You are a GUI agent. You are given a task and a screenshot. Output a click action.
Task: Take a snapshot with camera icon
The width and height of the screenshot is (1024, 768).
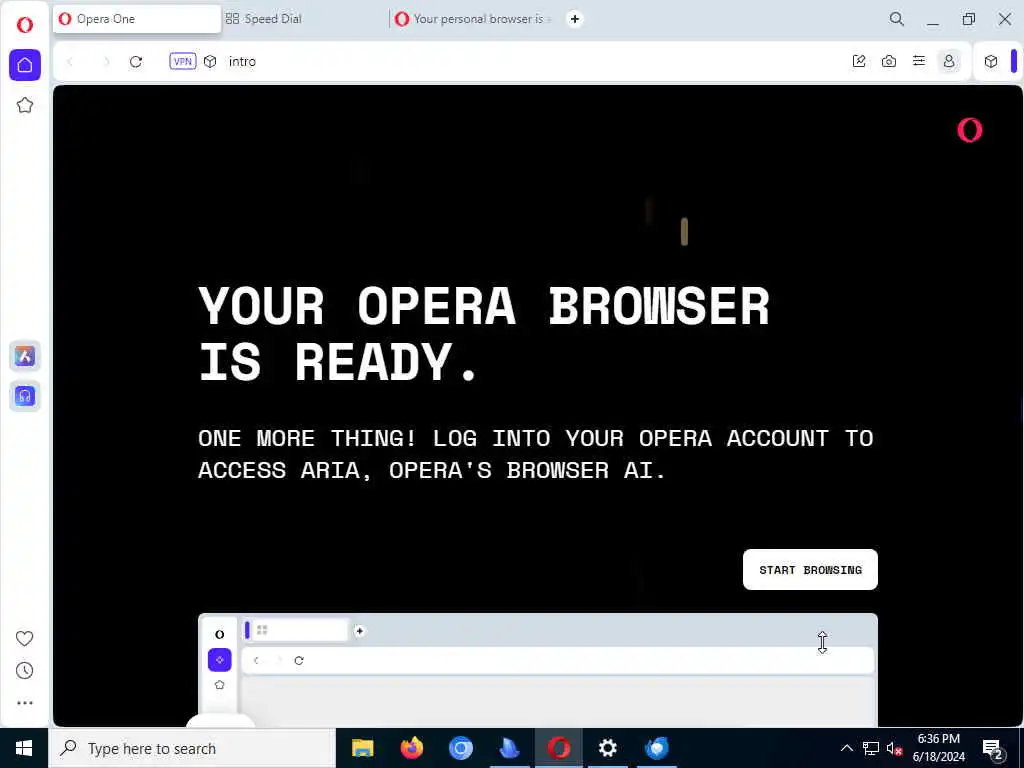(x=889, y=61)
